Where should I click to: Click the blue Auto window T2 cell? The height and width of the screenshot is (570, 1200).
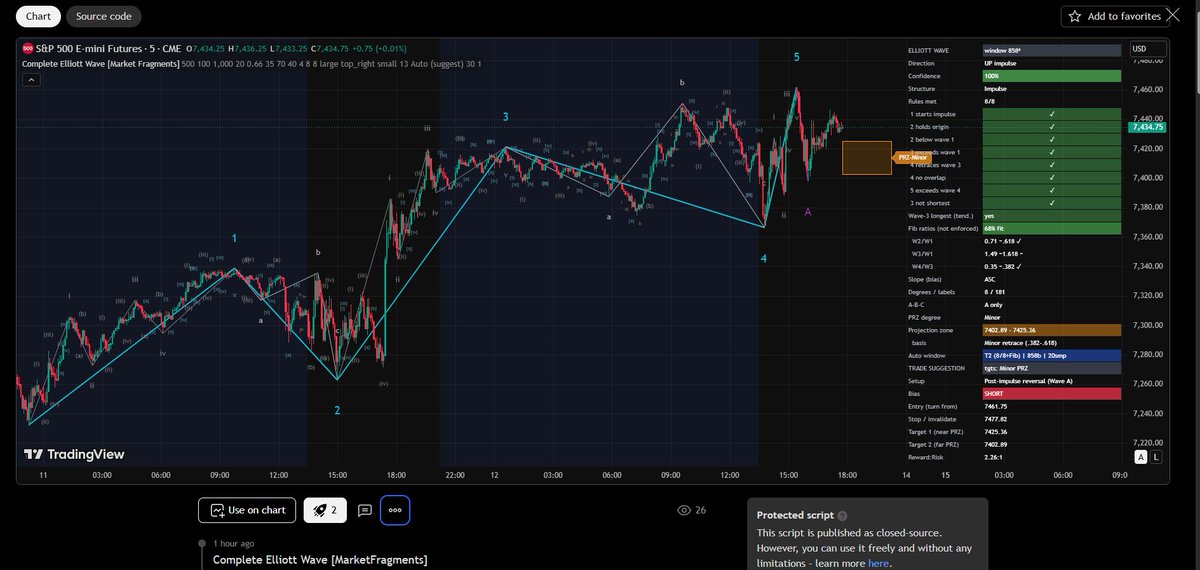point(1051,355)
